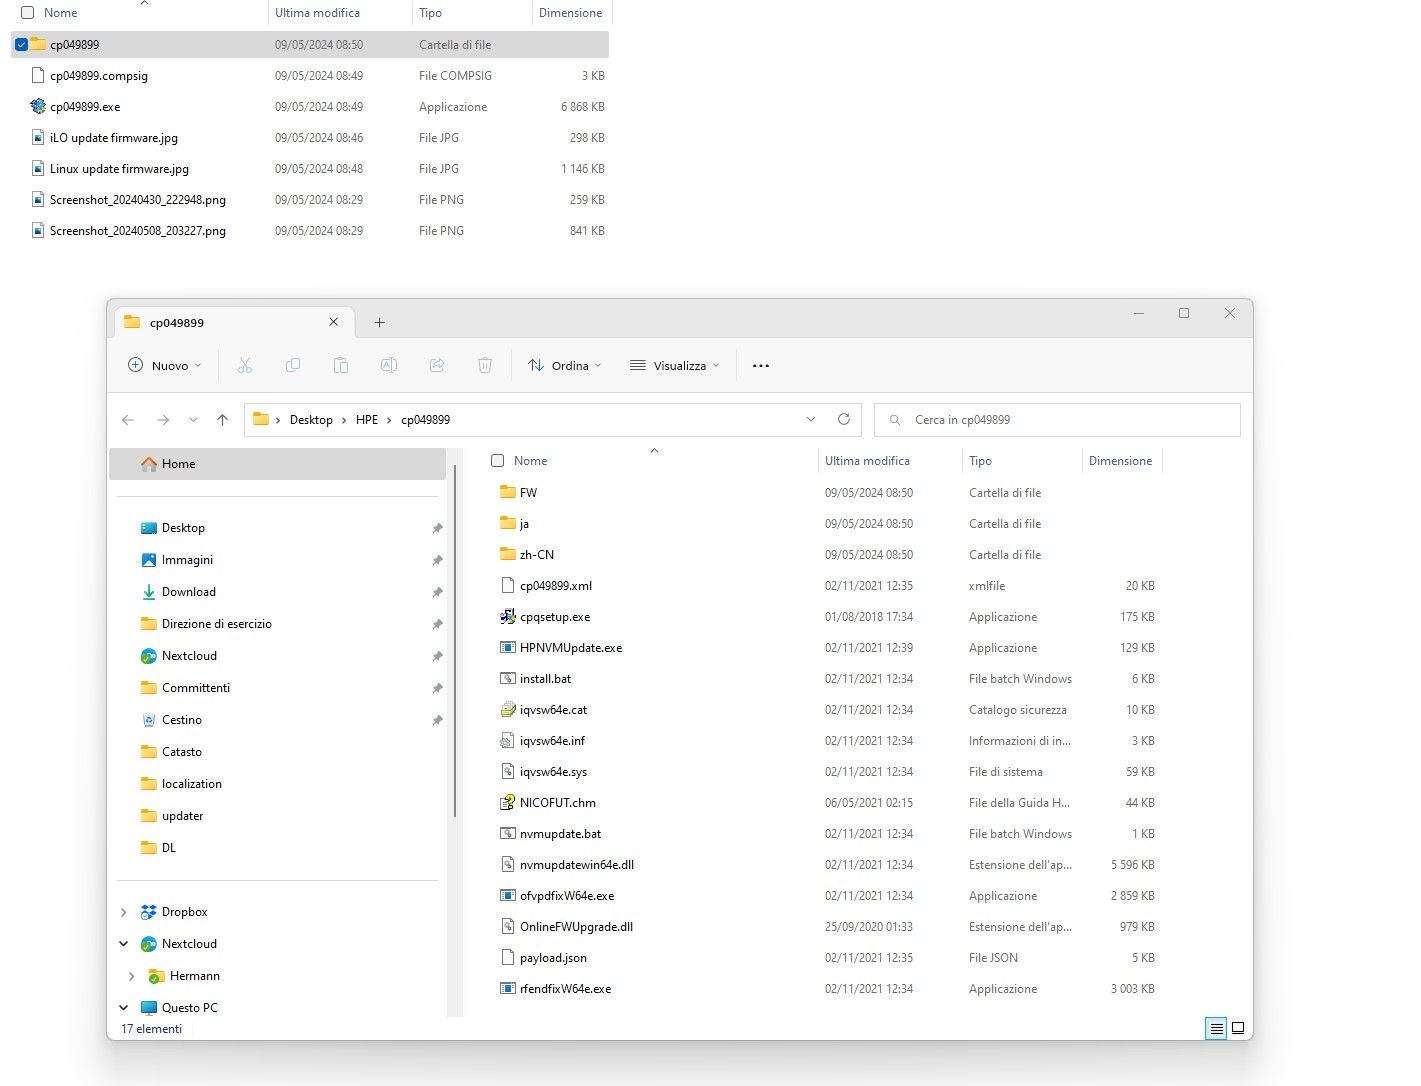Image resolution: width=1421 pixels, height=1086 pixels.
Task: Select iLO update firmware.jpg in background list
Action: click(x=114, y=138)
